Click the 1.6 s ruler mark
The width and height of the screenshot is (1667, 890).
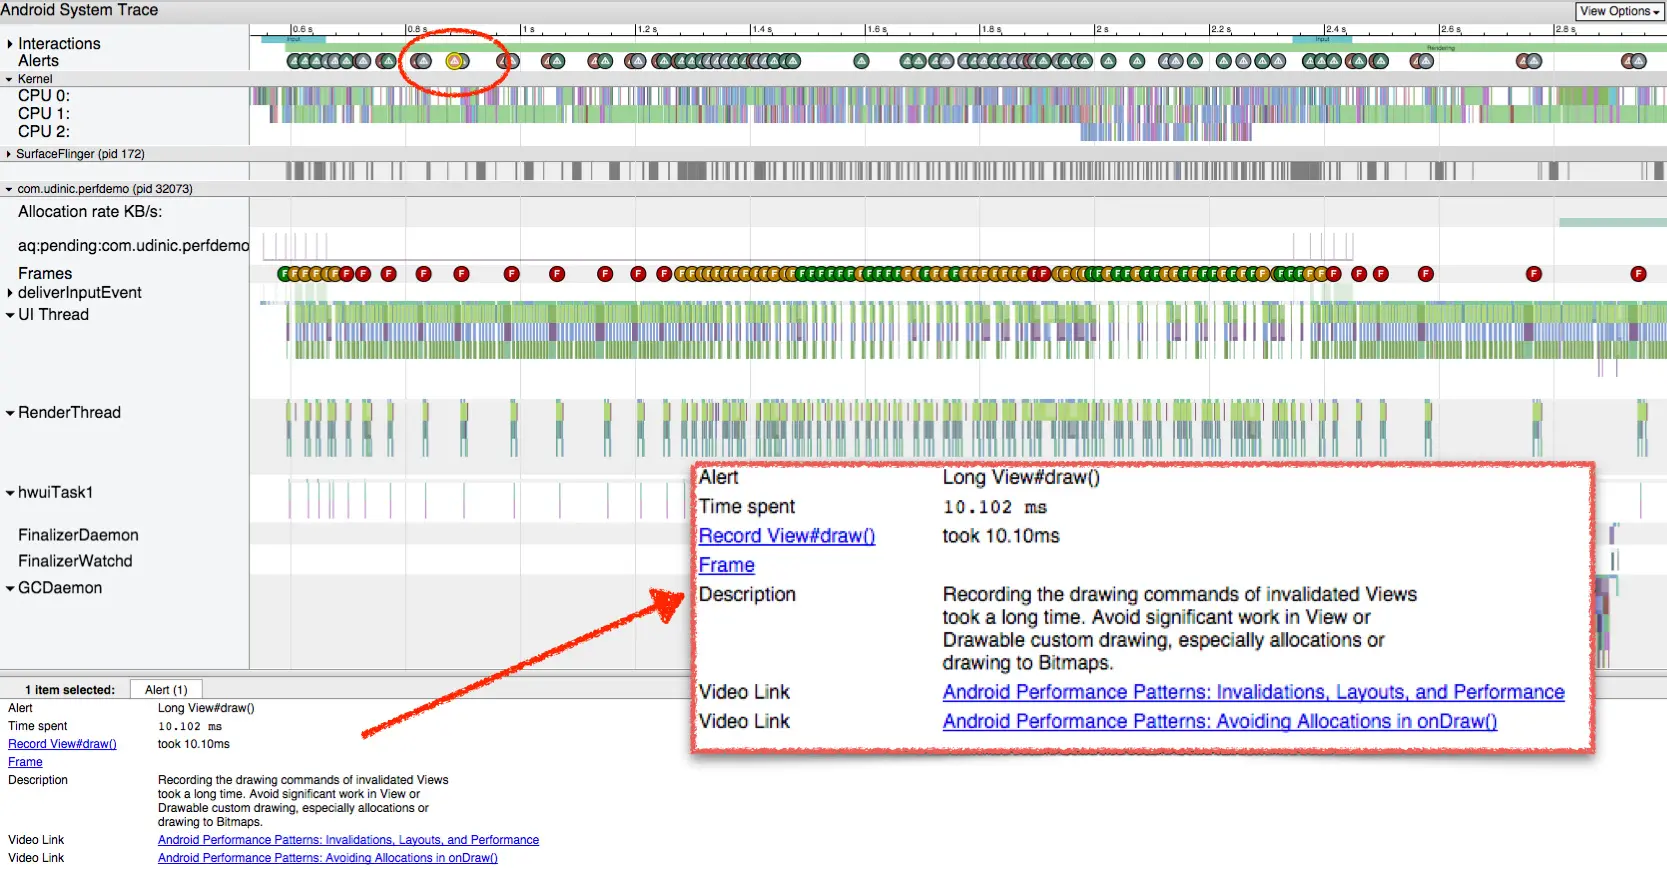877,29
